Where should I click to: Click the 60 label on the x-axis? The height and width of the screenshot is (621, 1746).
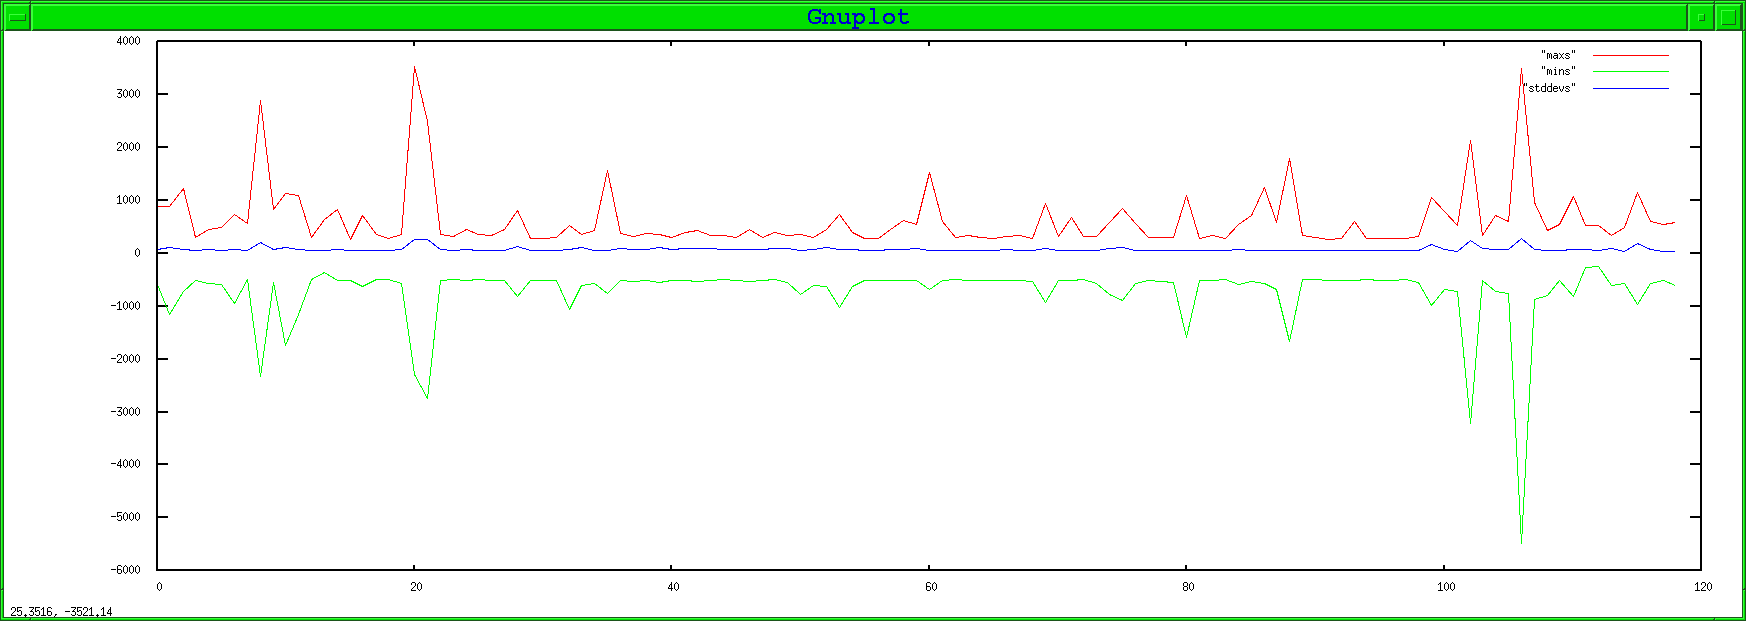(x=931, y=587)
